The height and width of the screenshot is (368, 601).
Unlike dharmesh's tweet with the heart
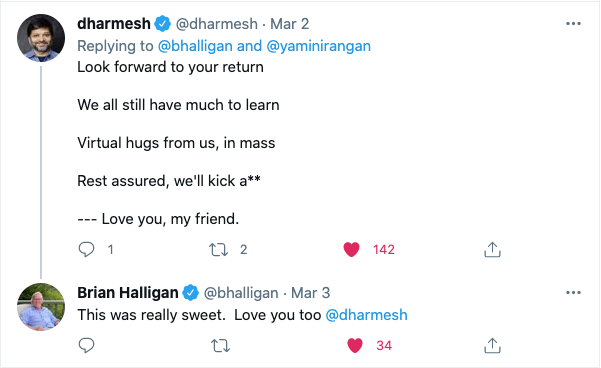(x=351, y=250)
